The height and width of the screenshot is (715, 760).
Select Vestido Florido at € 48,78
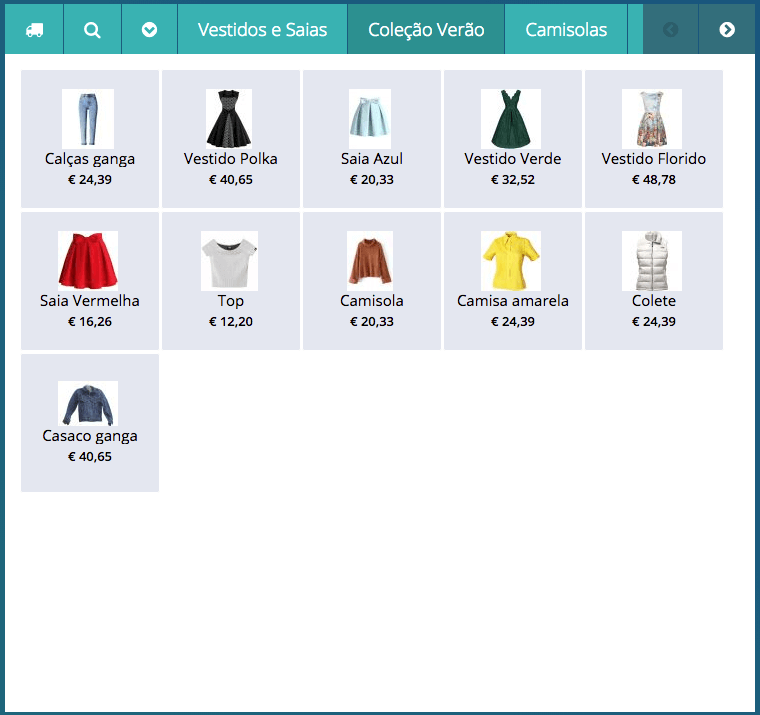click(654, 139)
